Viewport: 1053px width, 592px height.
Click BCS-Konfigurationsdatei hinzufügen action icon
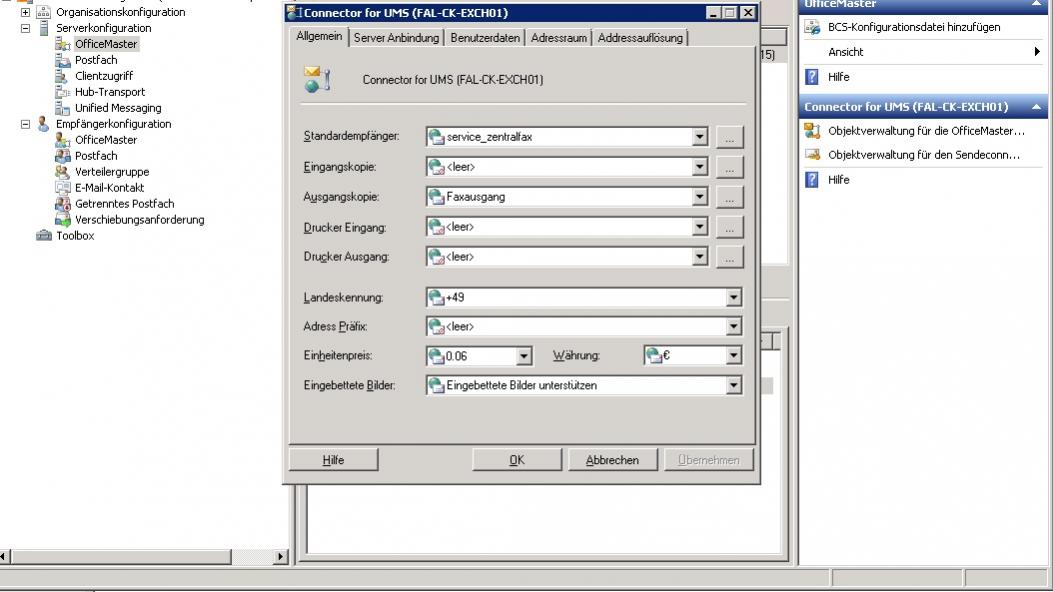coord(813,28)
